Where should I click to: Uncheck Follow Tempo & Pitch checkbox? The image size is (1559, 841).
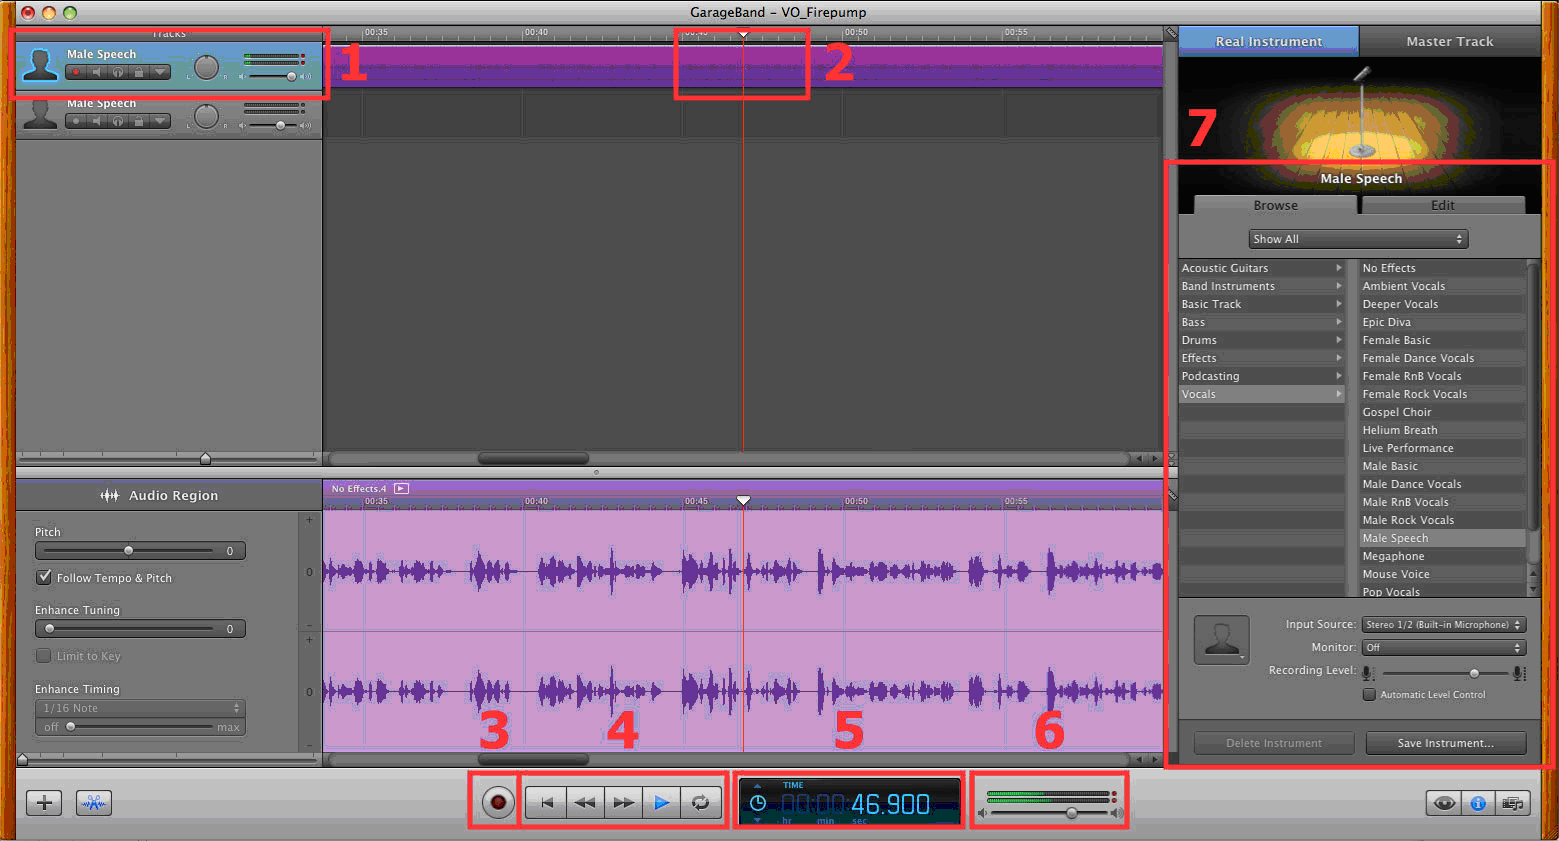click(44, 577)
